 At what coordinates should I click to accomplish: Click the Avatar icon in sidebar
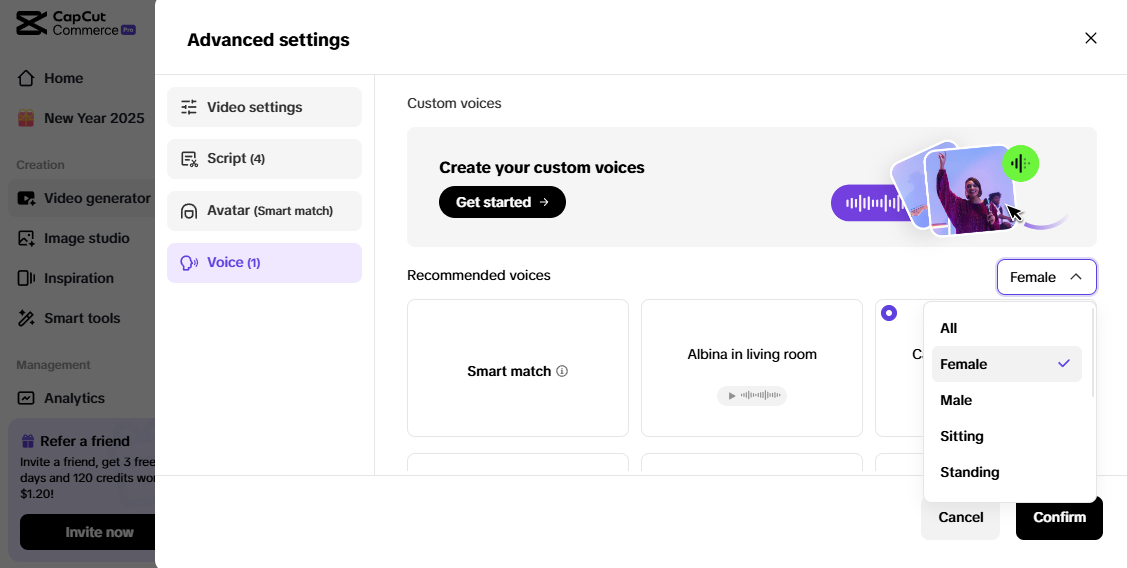189,211
